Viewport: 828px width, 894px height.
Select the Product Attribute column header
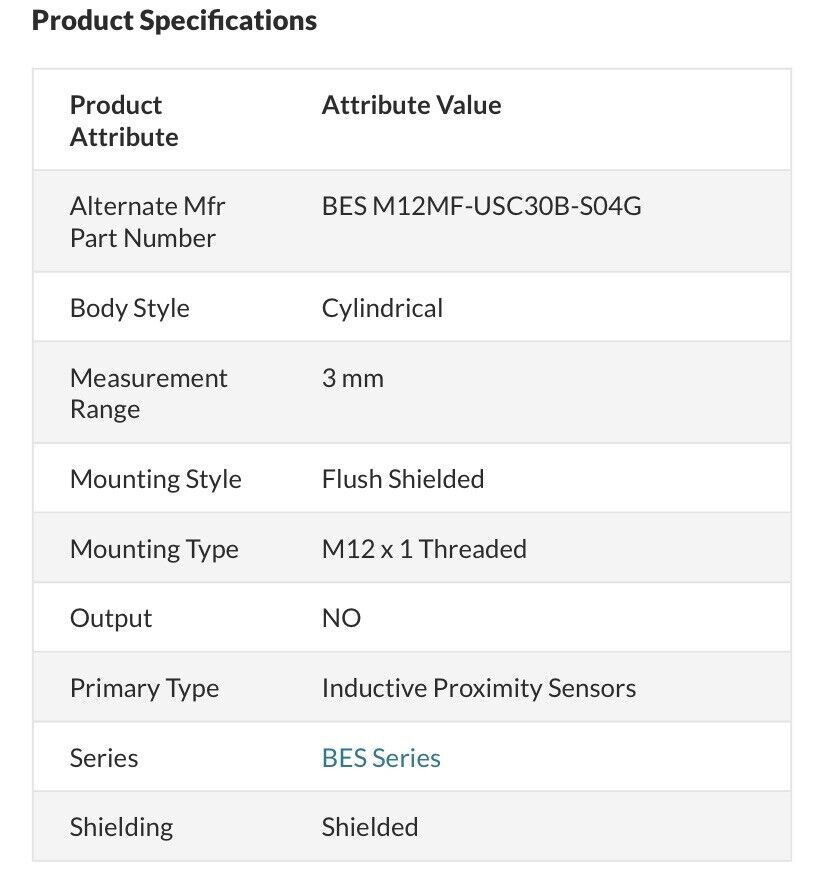[x=124, y=121]
